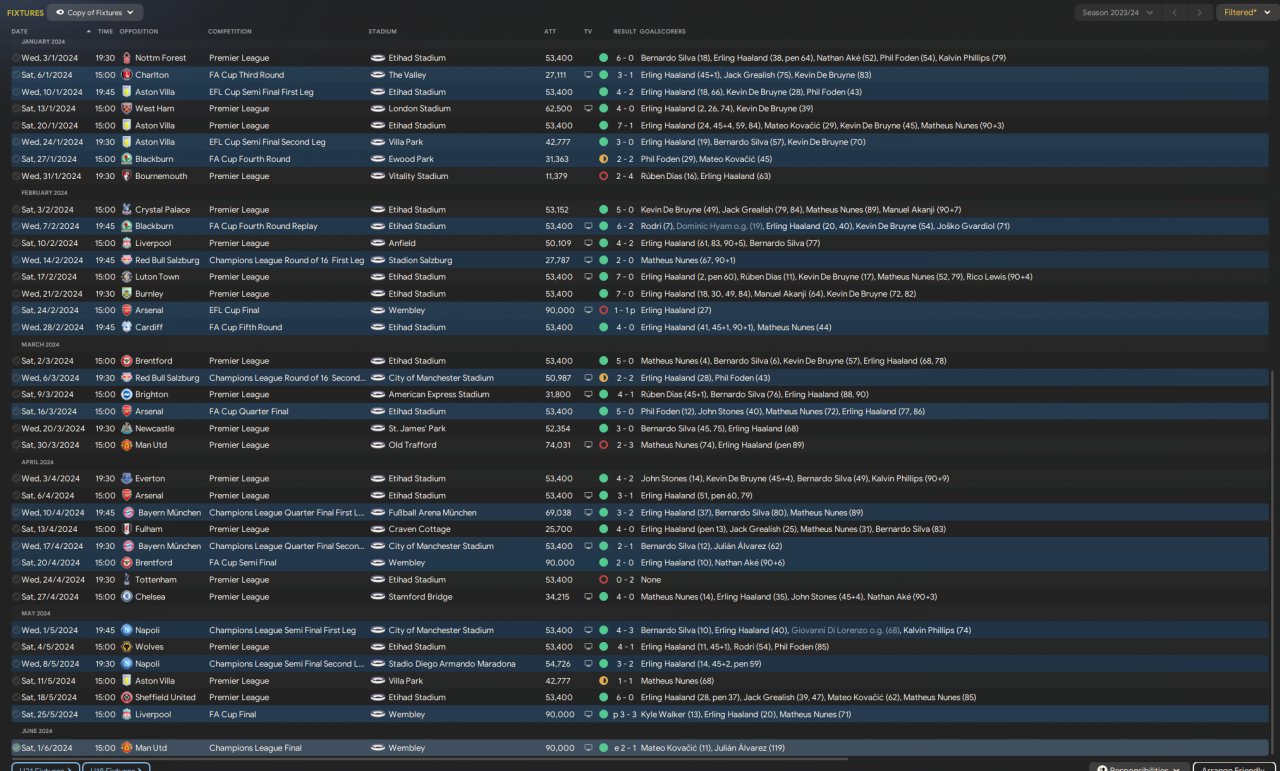Click the stadium icon beside Old Trafford

point(377,445)
